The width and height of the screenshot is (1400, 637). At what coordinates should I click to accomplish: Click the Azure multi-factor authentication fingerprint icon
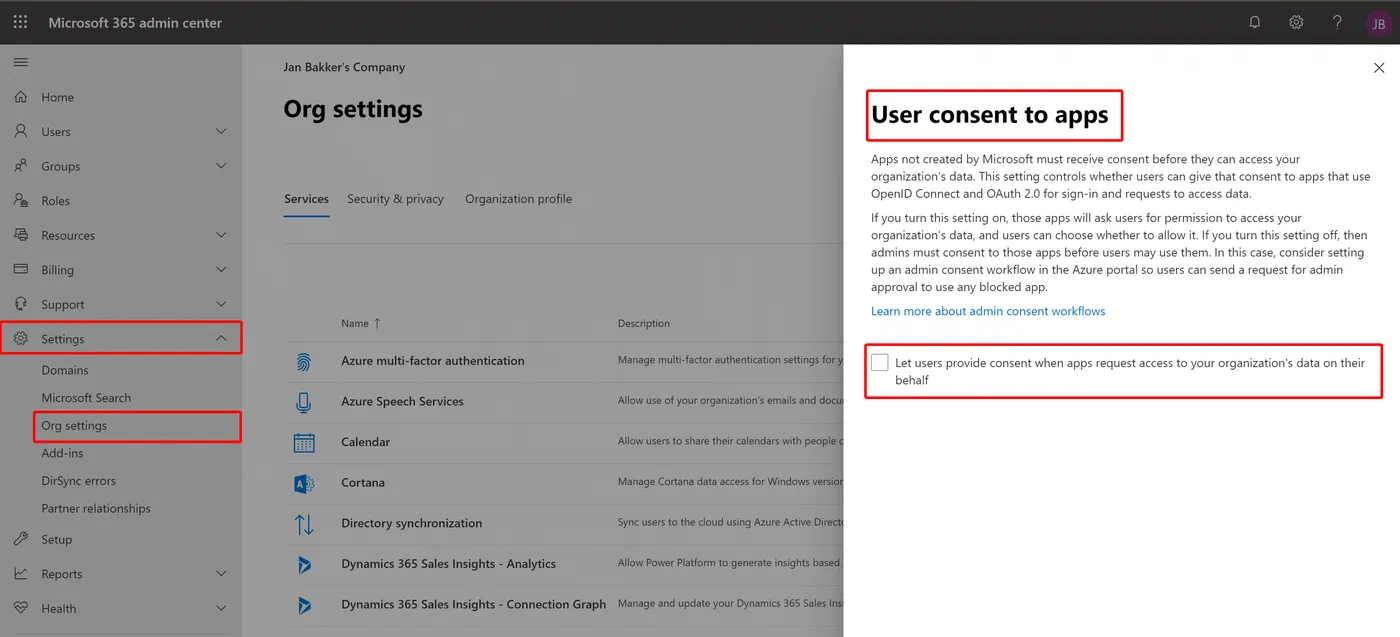pos(304,361)
